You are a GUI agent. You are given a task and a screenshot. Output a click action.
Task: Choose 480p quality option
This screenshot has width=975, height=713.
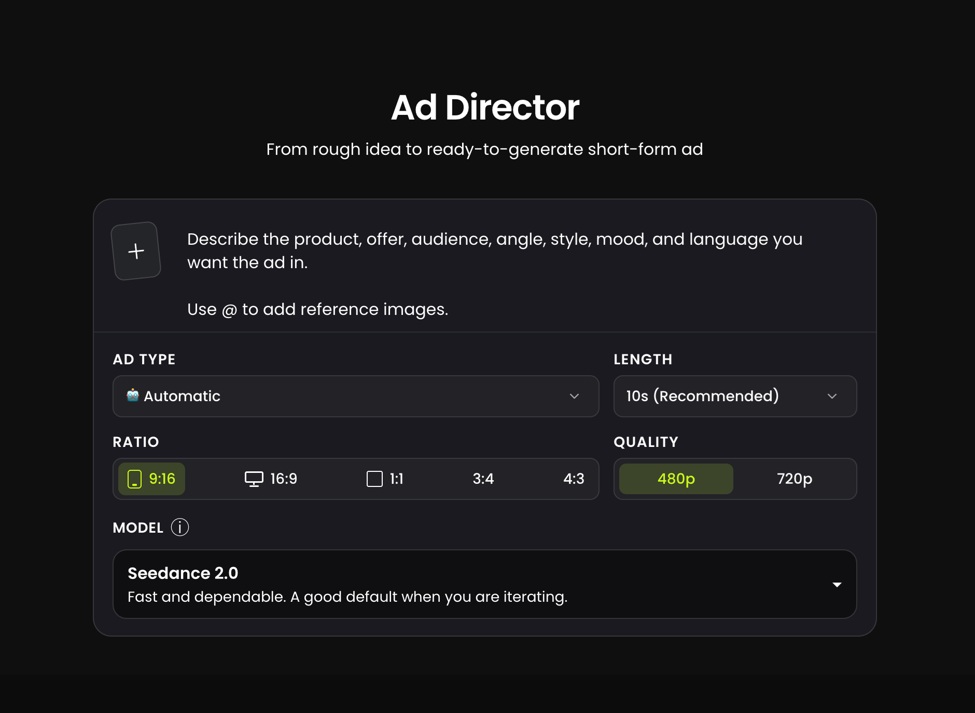[x=676, y=479]
